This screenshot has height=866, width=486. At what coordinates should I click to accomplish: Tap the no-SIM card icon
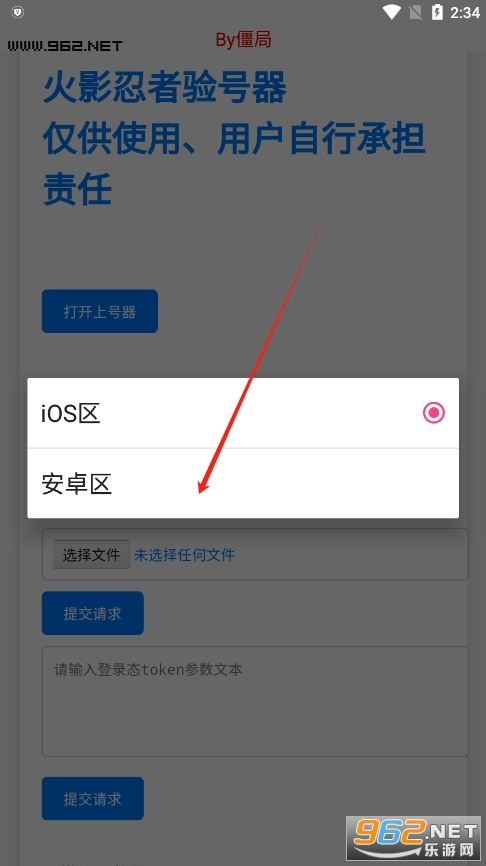click(414, 12)
